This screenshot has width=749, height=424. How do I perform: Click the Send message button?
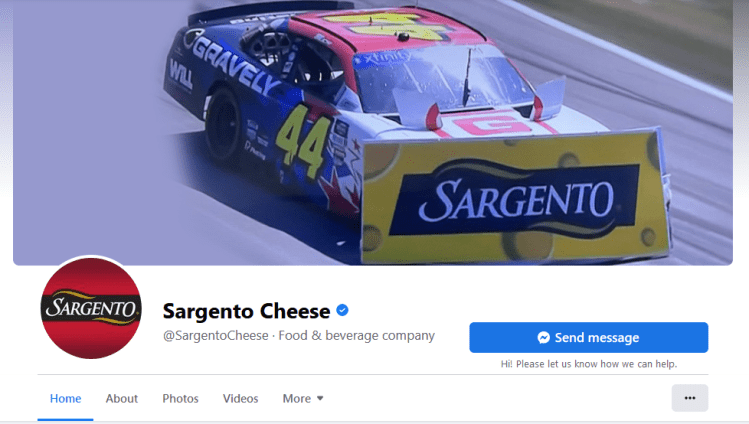point(588,338)
